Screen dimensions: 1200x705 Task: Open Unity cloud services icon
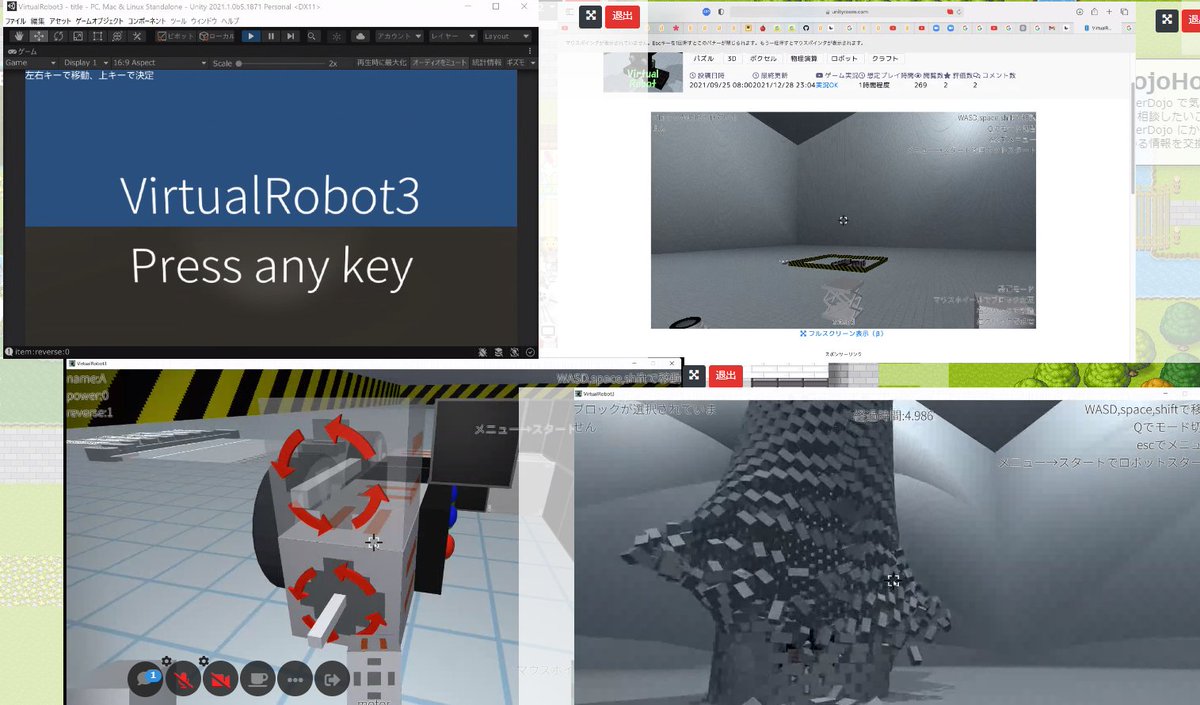tap(360, 36)
